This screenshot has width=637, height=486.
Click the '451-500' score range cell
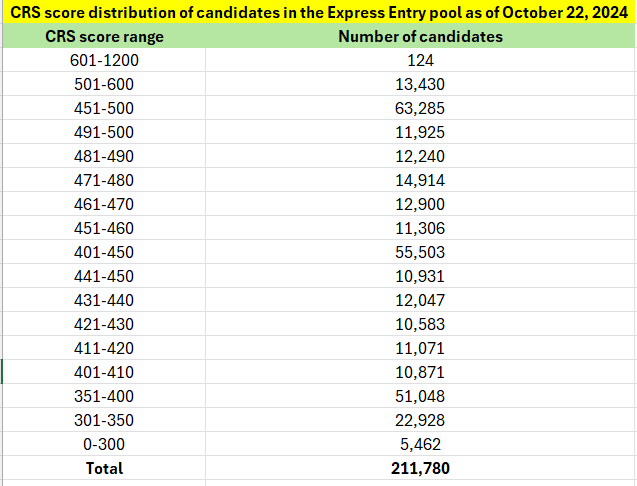[x=104, y=108]
